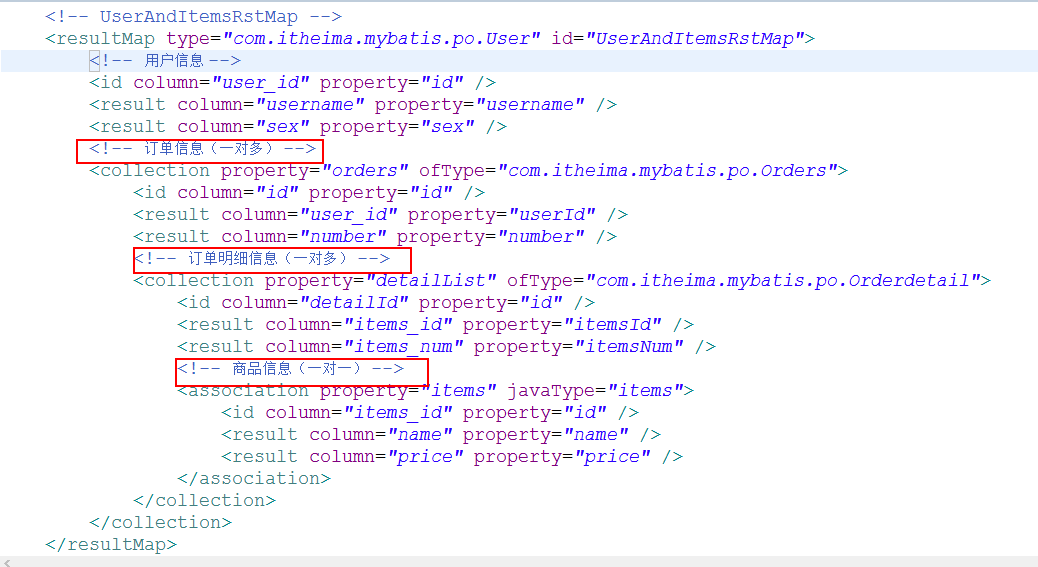Click the 用户信息 comment line

pyautogui.click(x=165, y=61)
